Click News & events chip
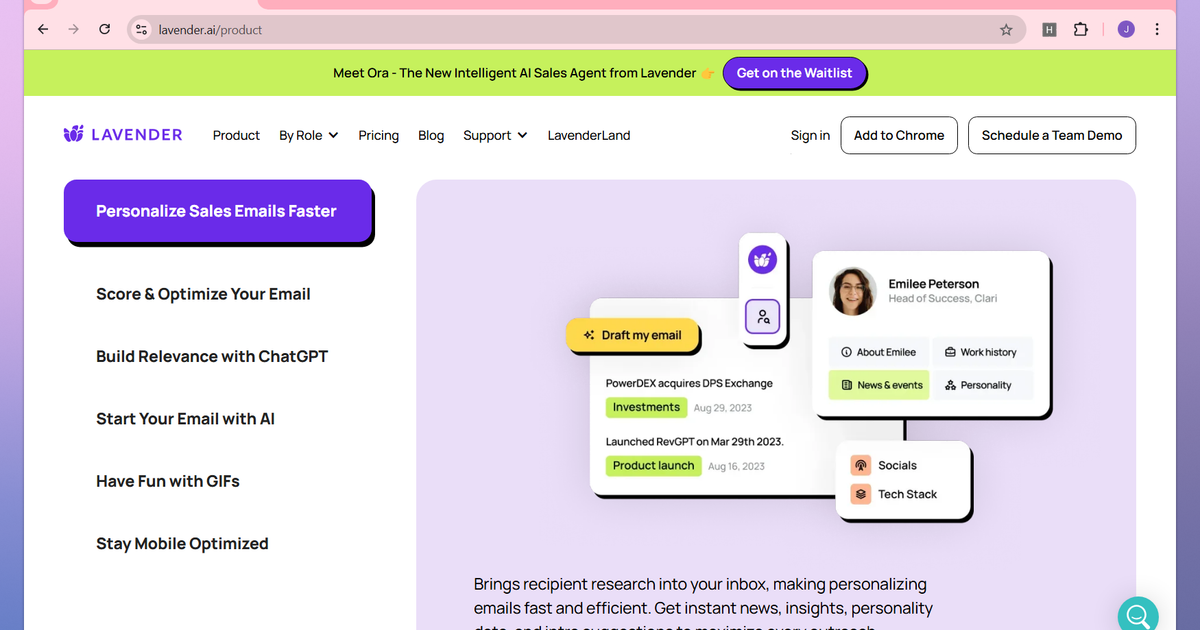The image size is (1200, 630). tap(879, 385)
